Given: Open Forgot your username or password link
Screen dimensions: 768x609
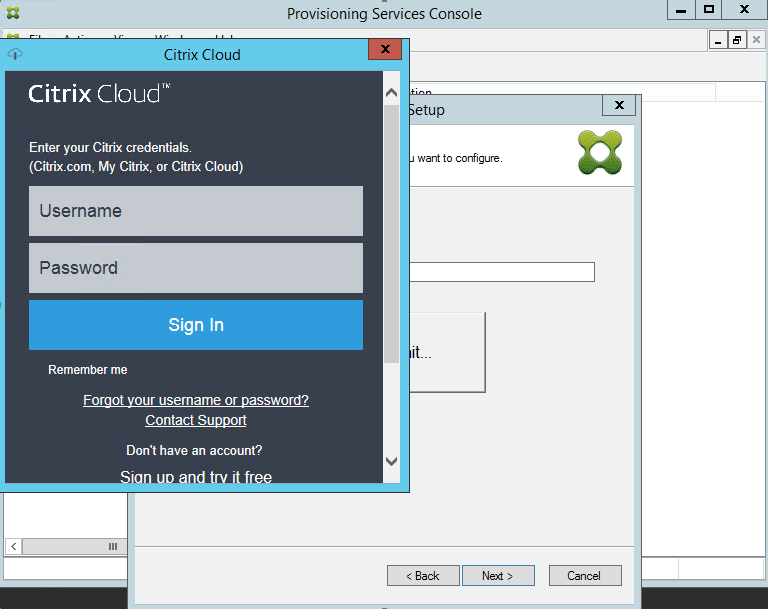Looking at the screenshot, I should tap(195, 400).
